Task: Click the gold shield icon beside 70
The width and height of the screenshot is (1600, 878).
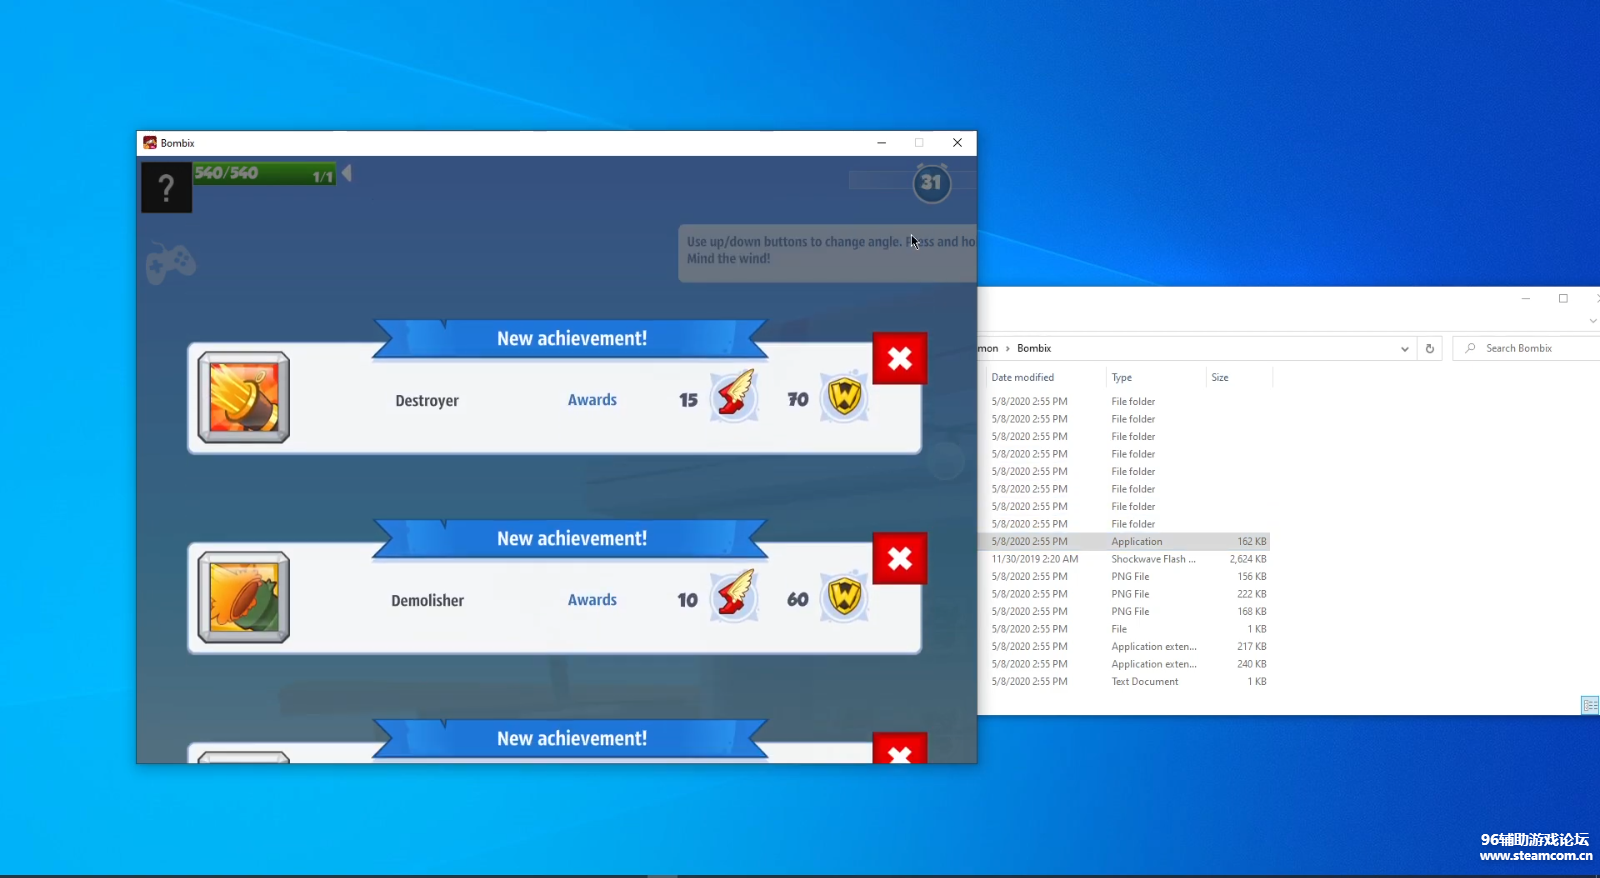Action: click(x=844, y=397)
